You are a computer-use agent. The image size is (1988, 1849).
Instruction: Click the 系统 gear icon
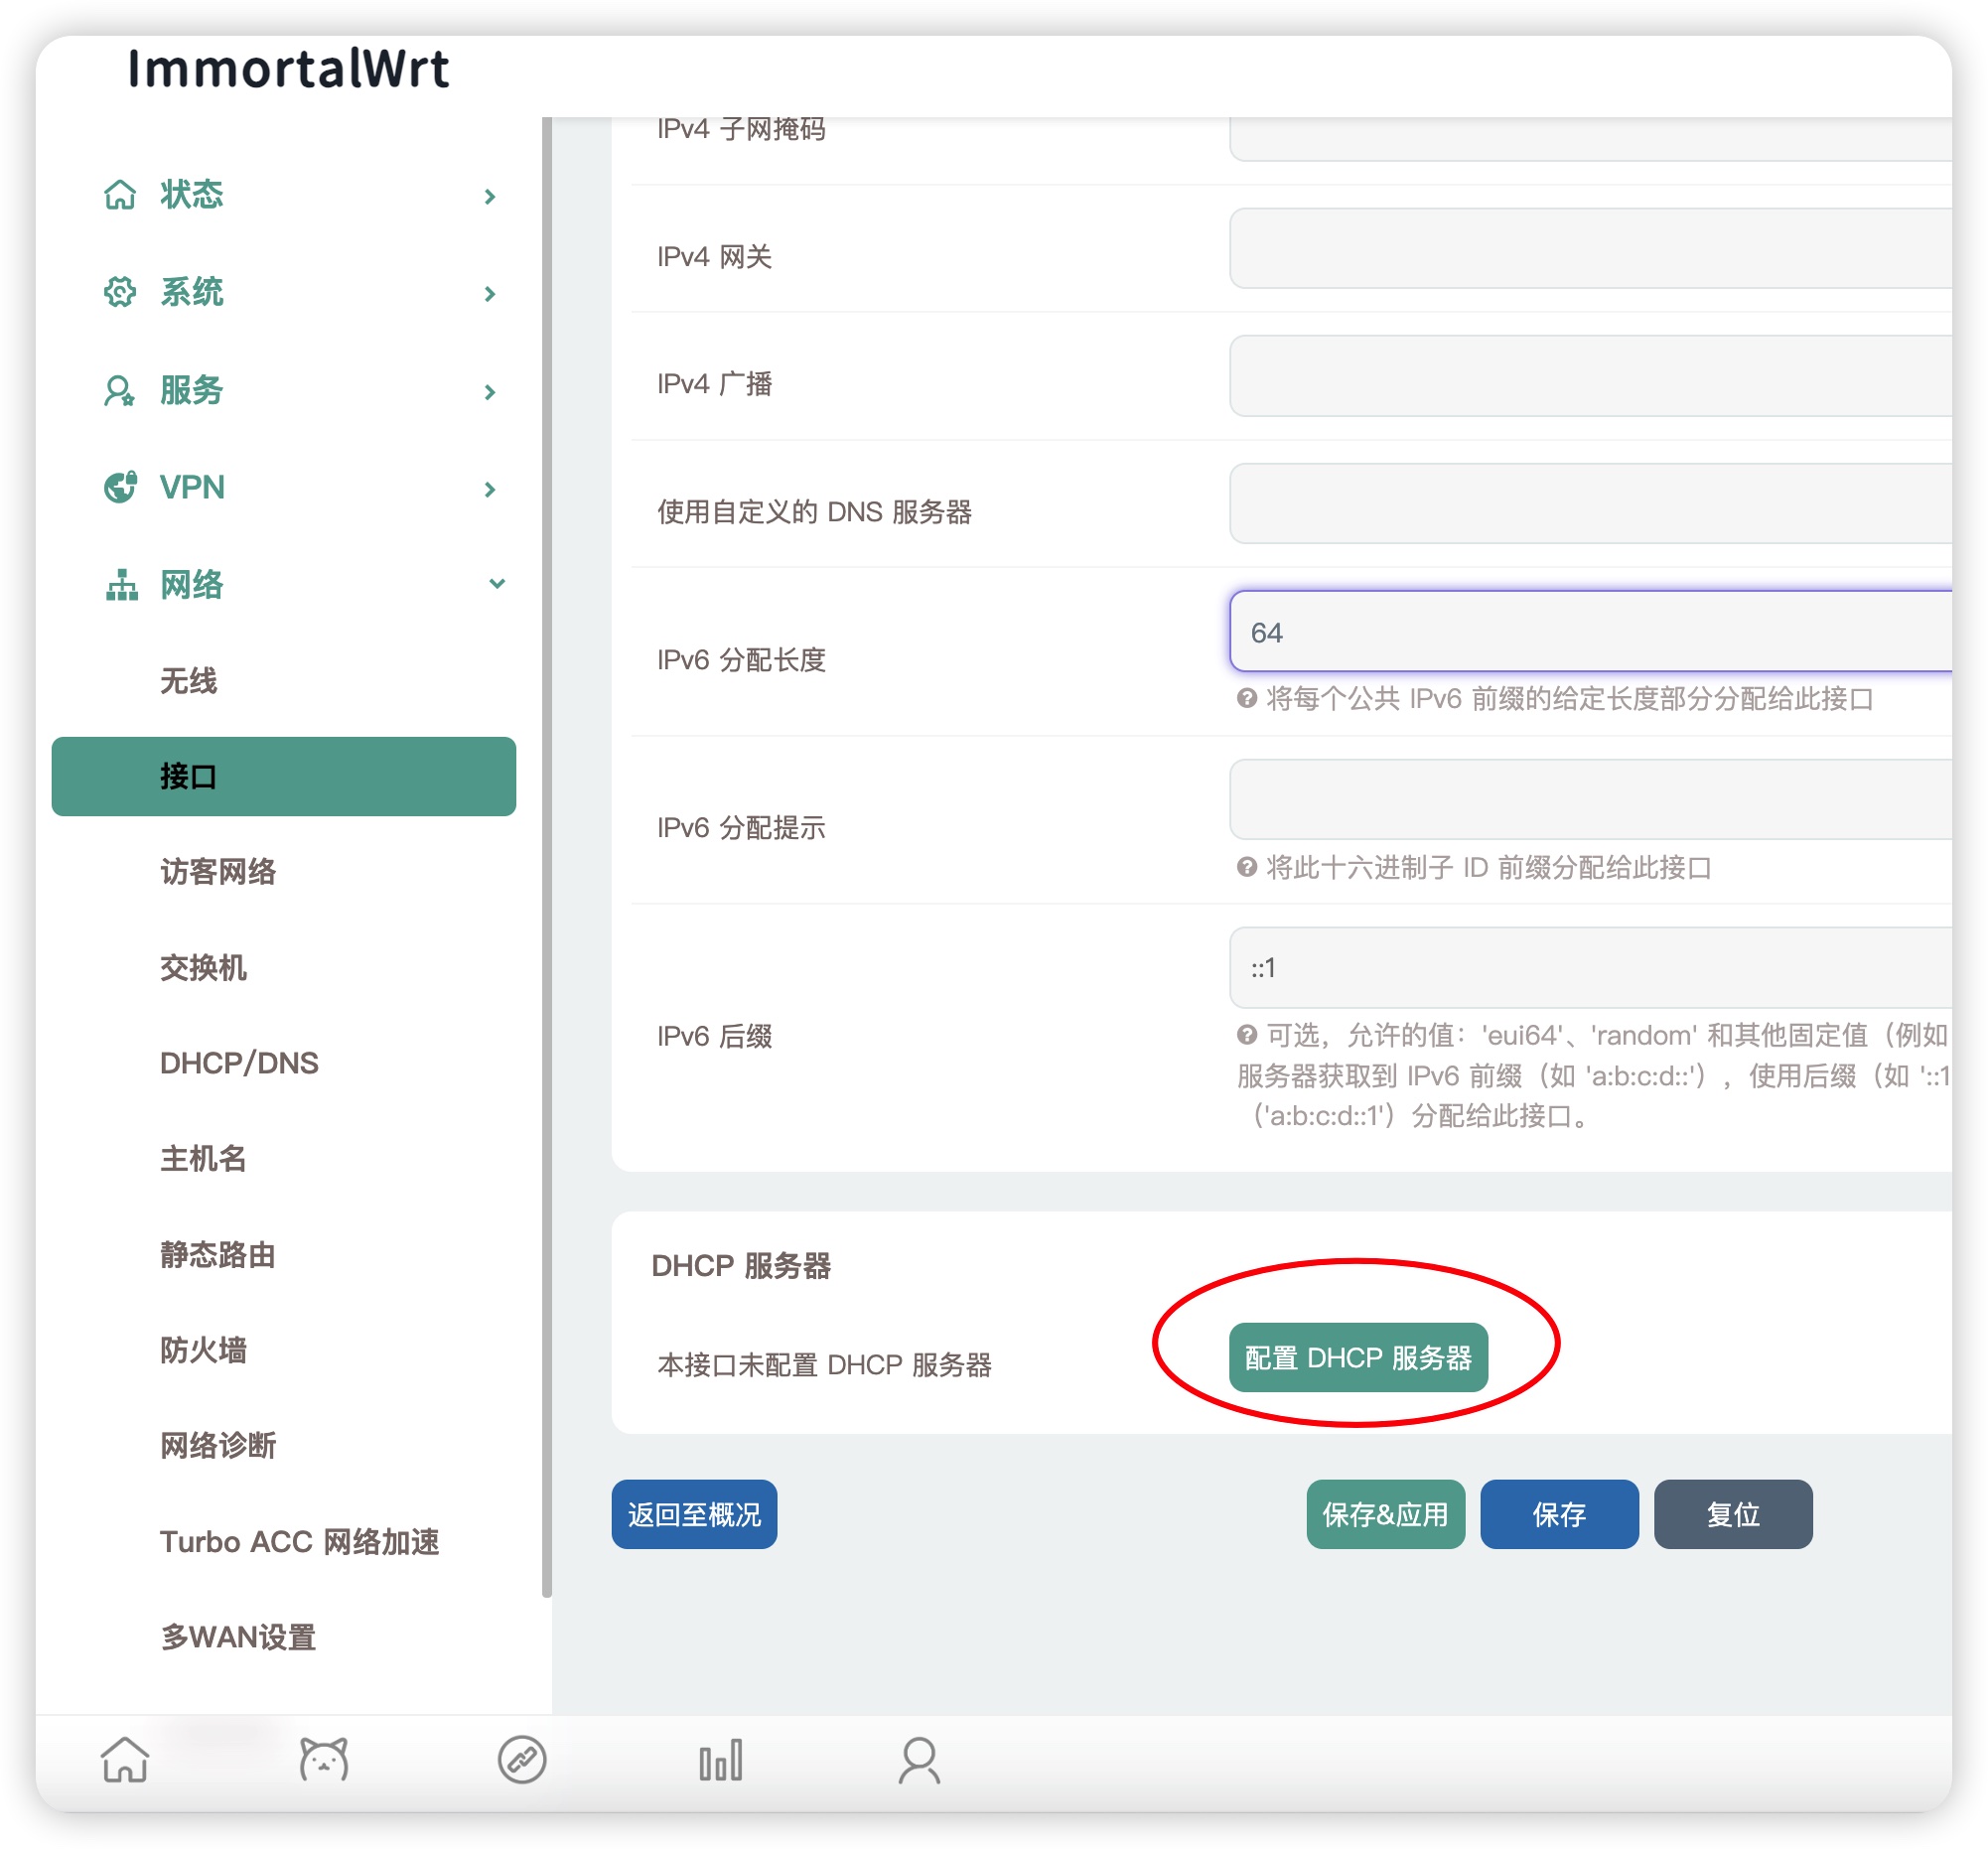(x=121, y=292)
